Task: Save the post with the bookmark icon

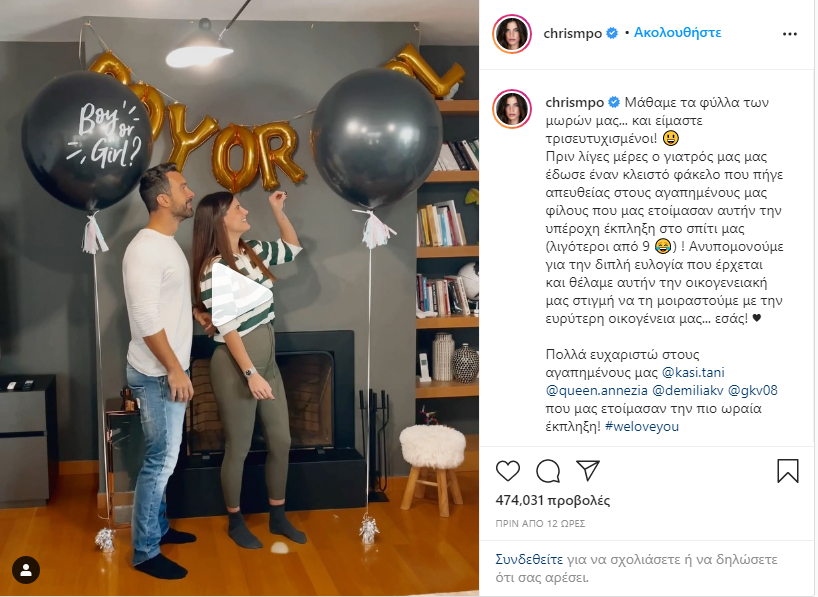Action: click(x=788, y=471)
